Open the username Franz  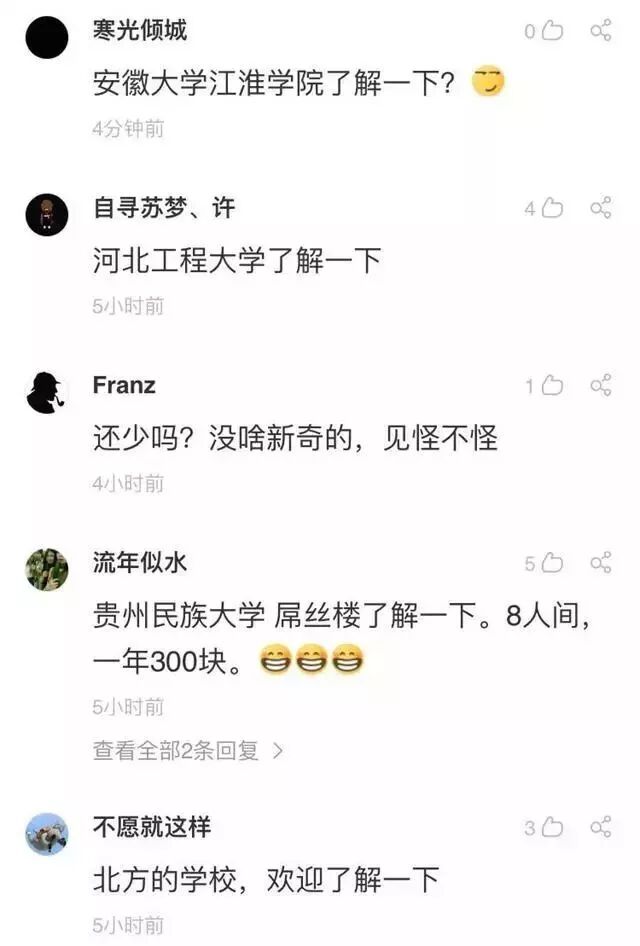(x=124, y=385)
